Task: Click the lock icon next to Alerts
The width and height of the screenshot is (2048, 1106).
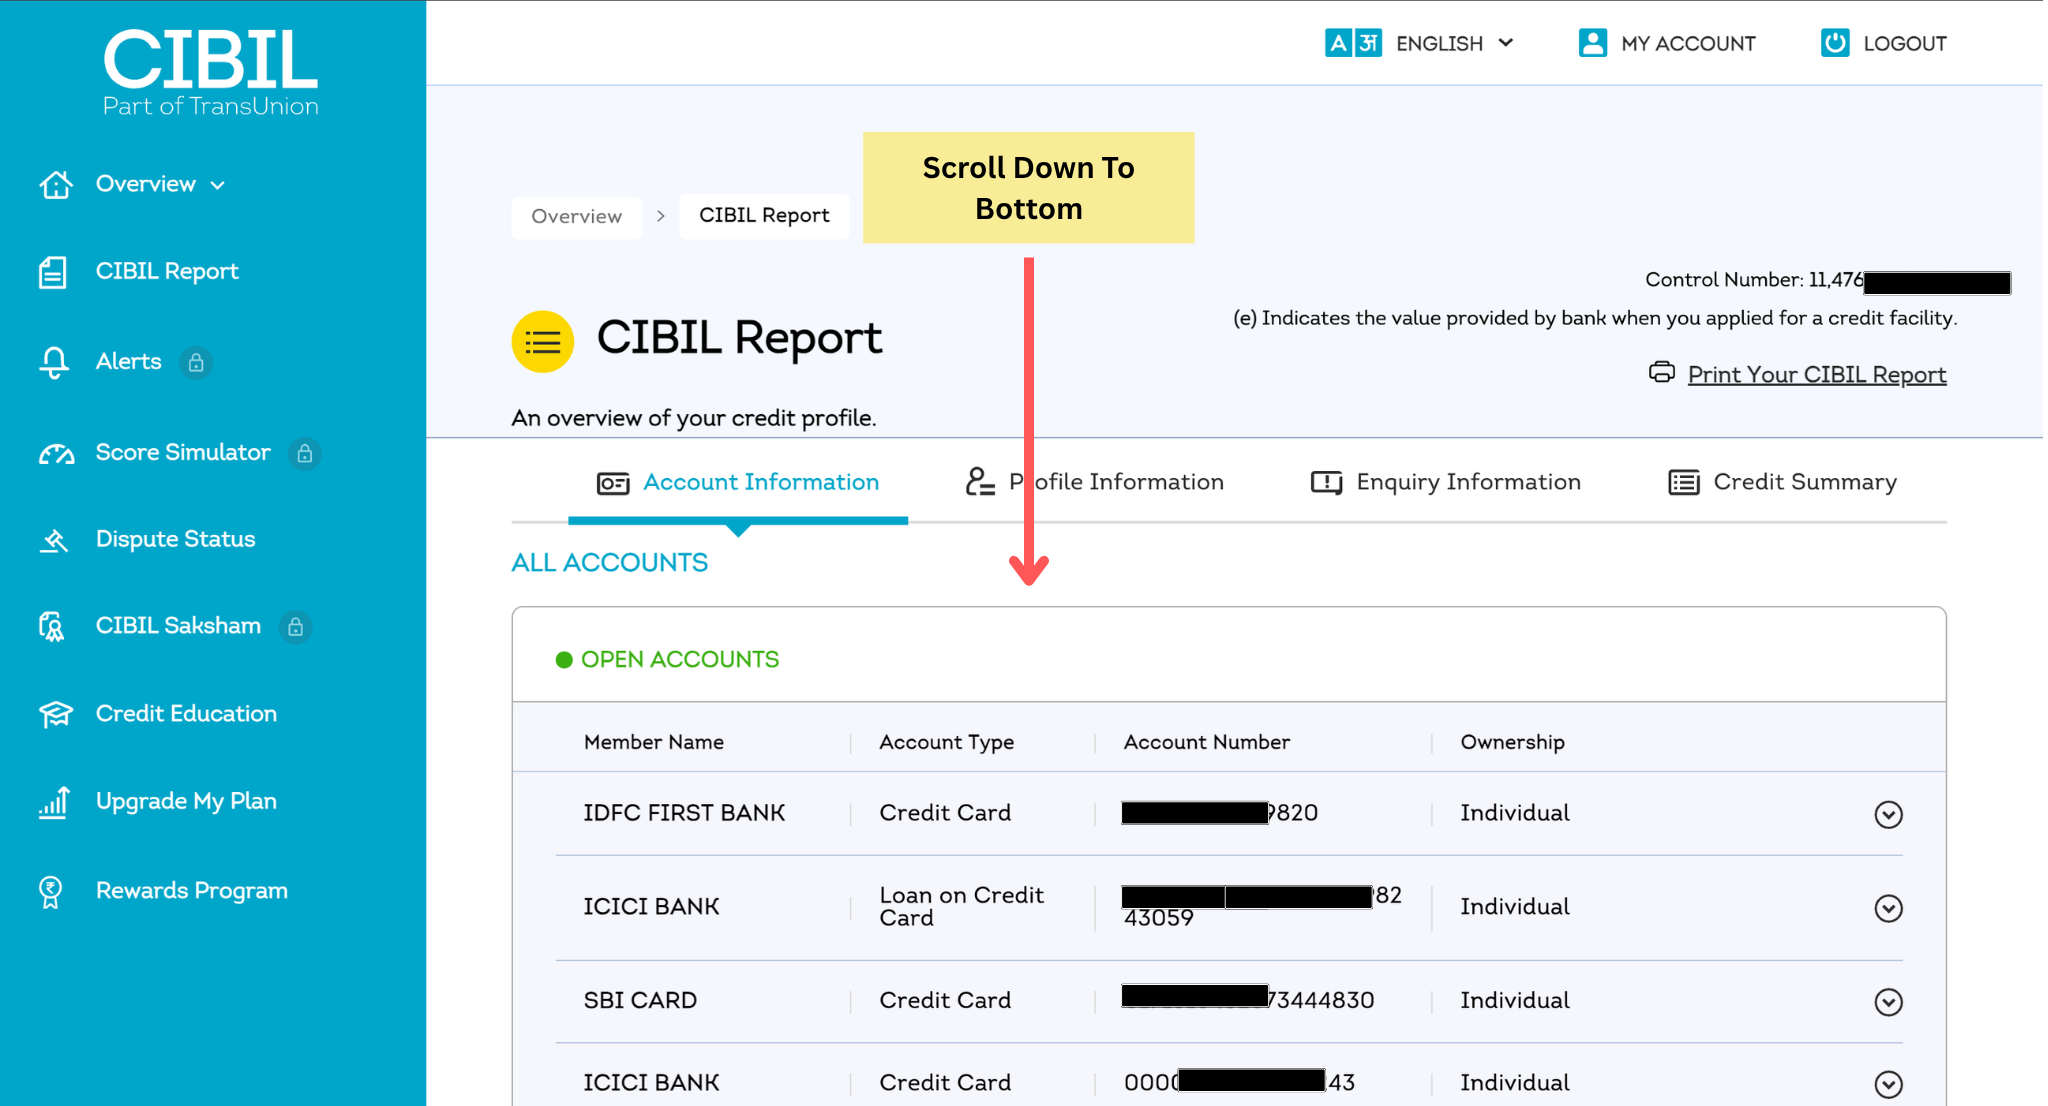Action: tap(196, 362)
